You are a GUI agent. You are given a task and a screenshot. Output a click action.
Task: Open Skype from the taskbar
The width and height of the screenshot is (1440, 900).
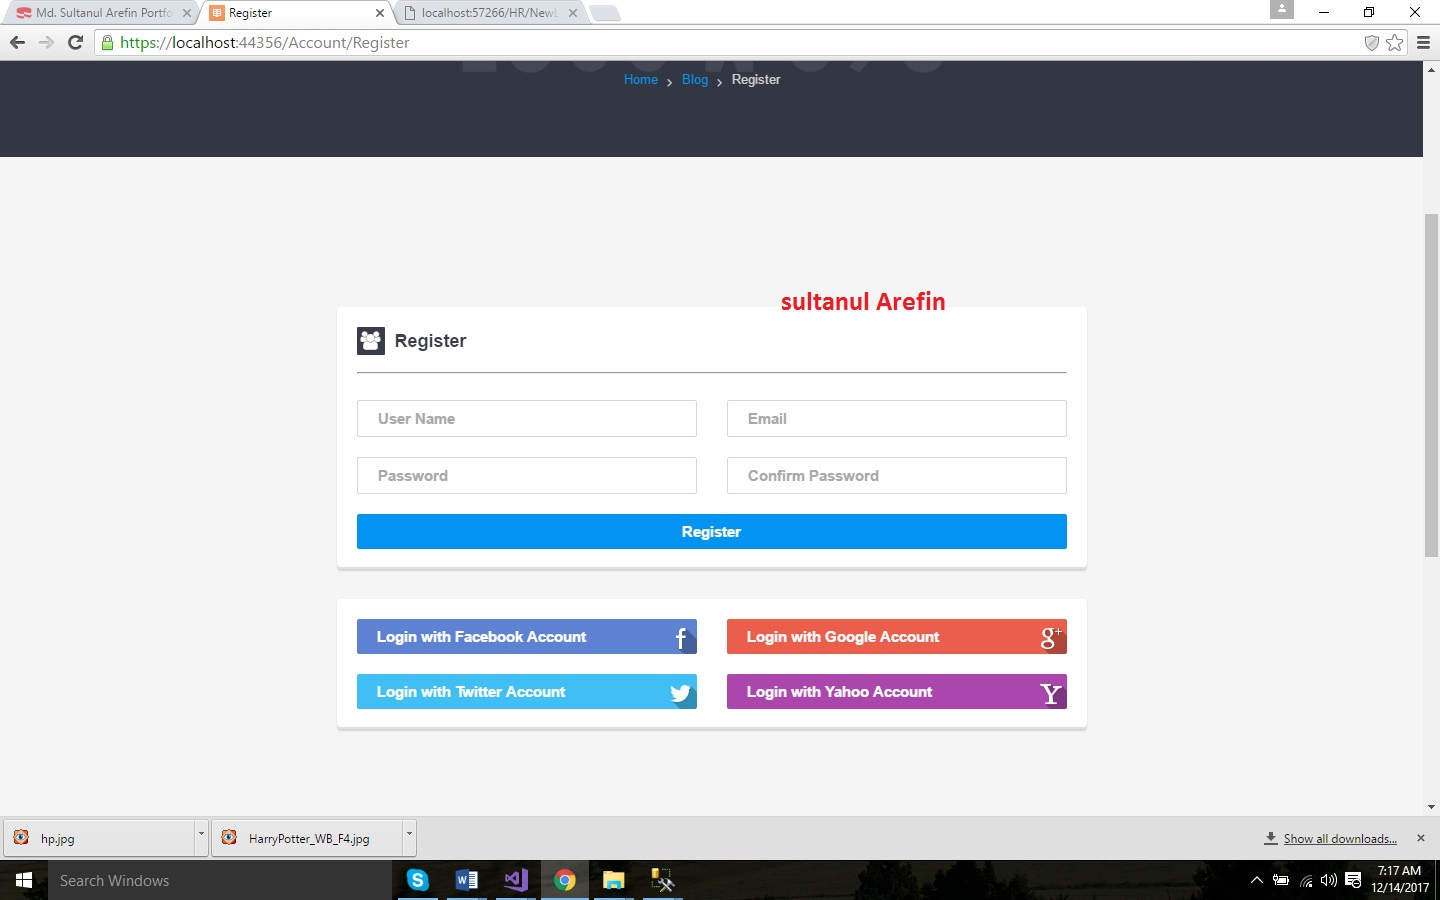[418, 880]
